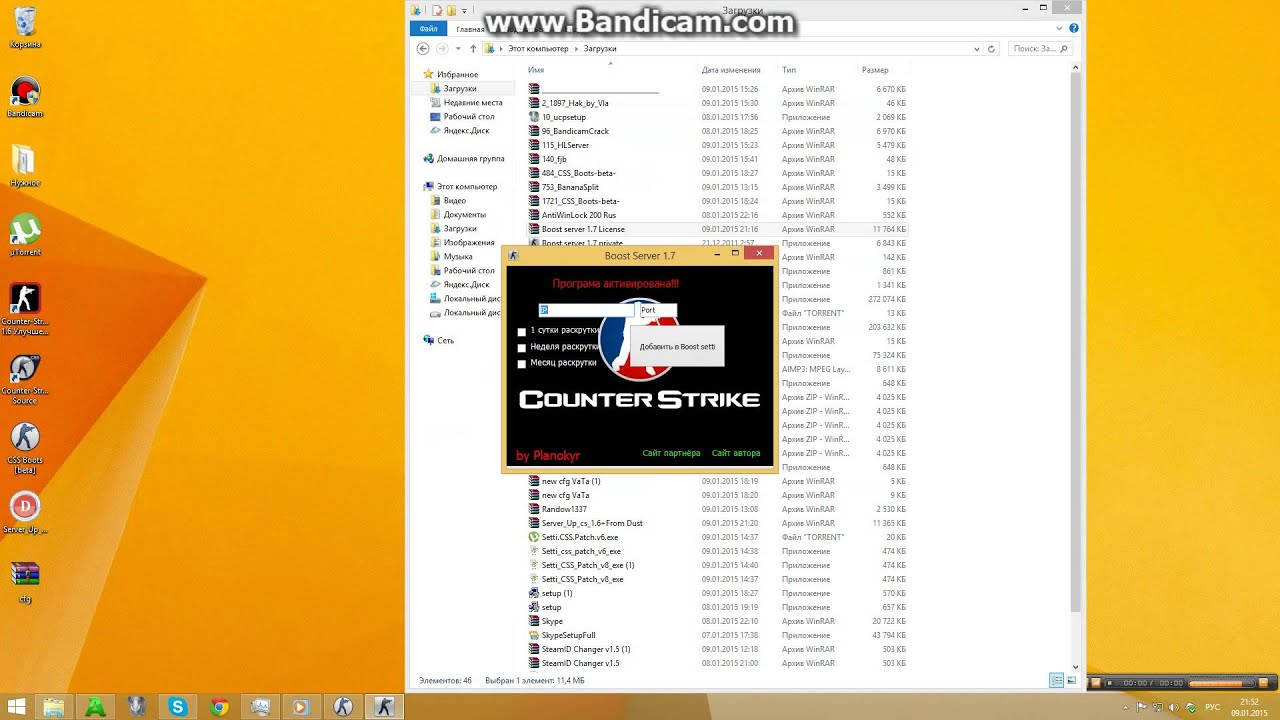The image size is (1280, 720).
Task: Check the "1 сутки раскрутки" checkbox
Action: click(x=521, y=332)
